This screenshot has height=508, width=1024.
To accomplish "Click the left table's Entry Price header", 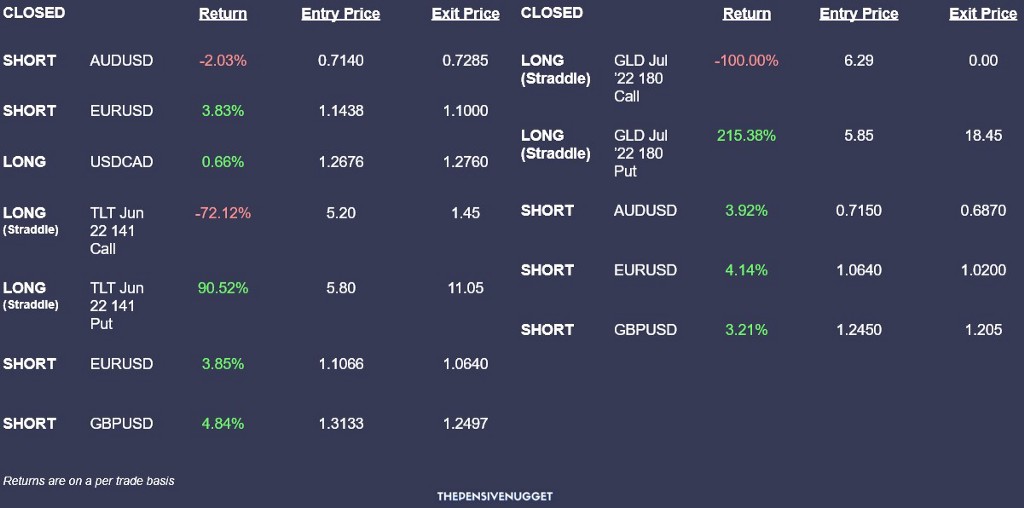I will (x=340, y=14).
